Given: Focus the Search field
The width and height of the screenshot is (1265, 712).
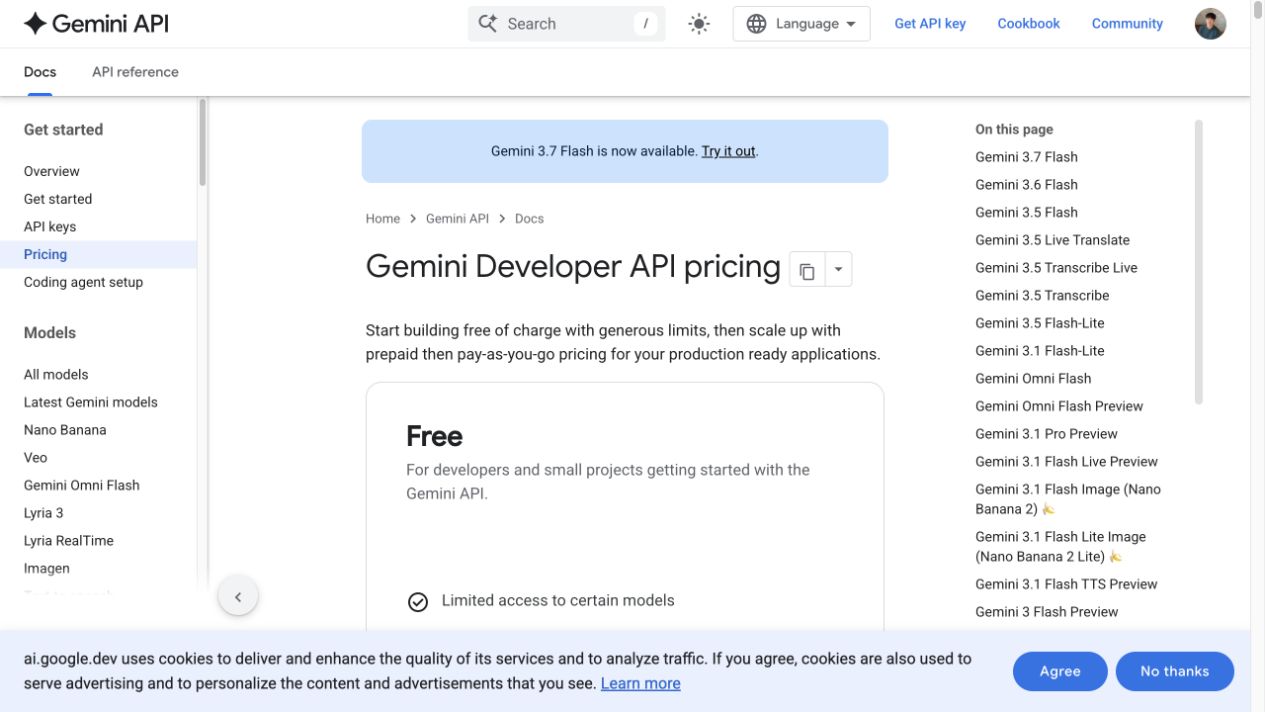Looking at the screenshot, I should coord(567,24).
